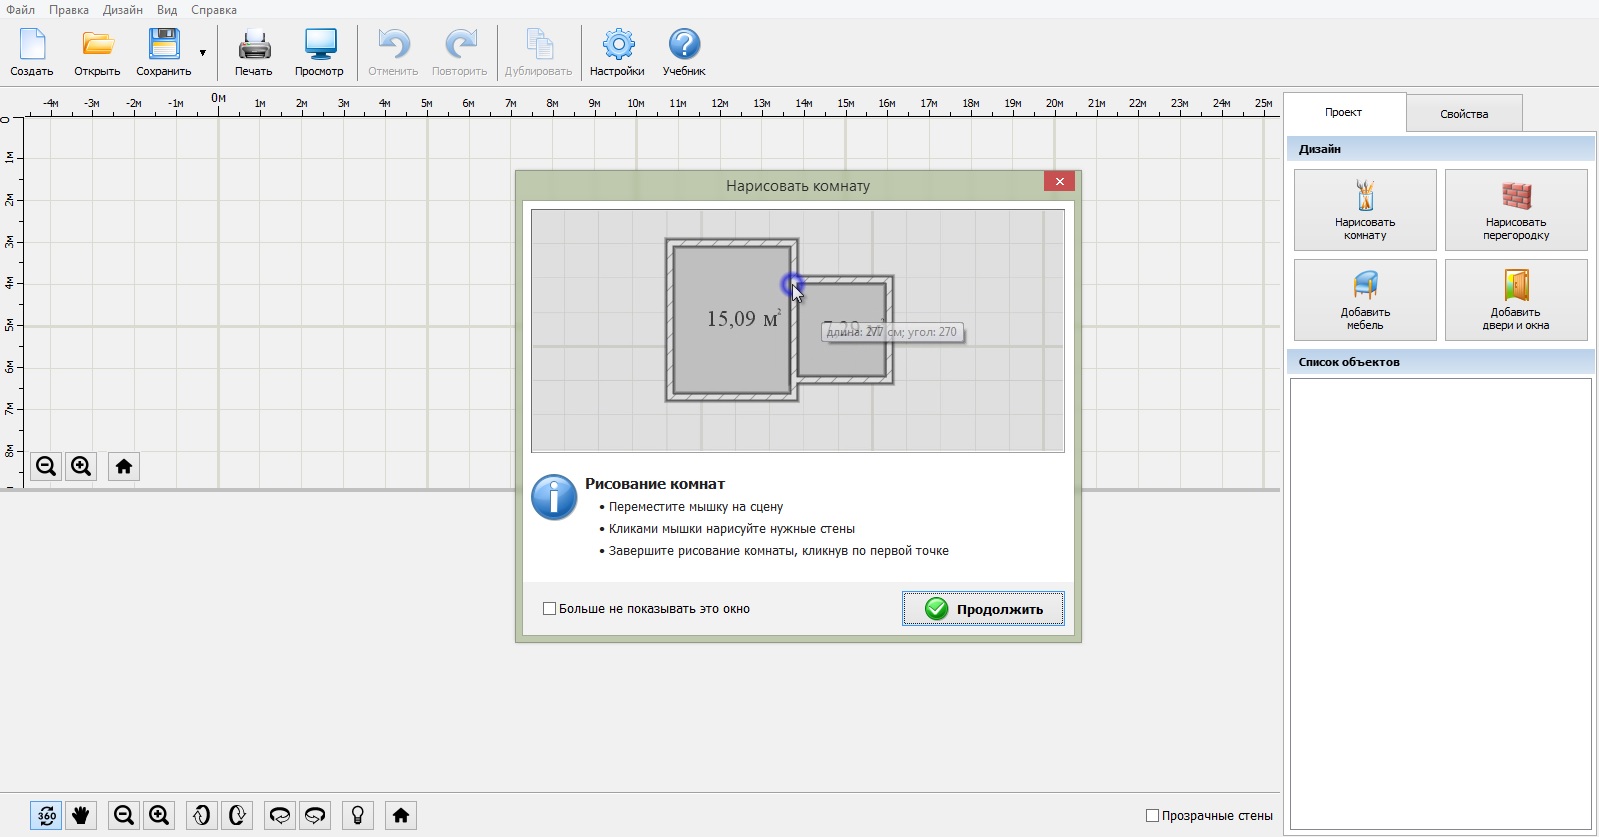This screenshot has width=1599, height=837.
Task: Open the Дизайн menu
Action: pos(123,10)
